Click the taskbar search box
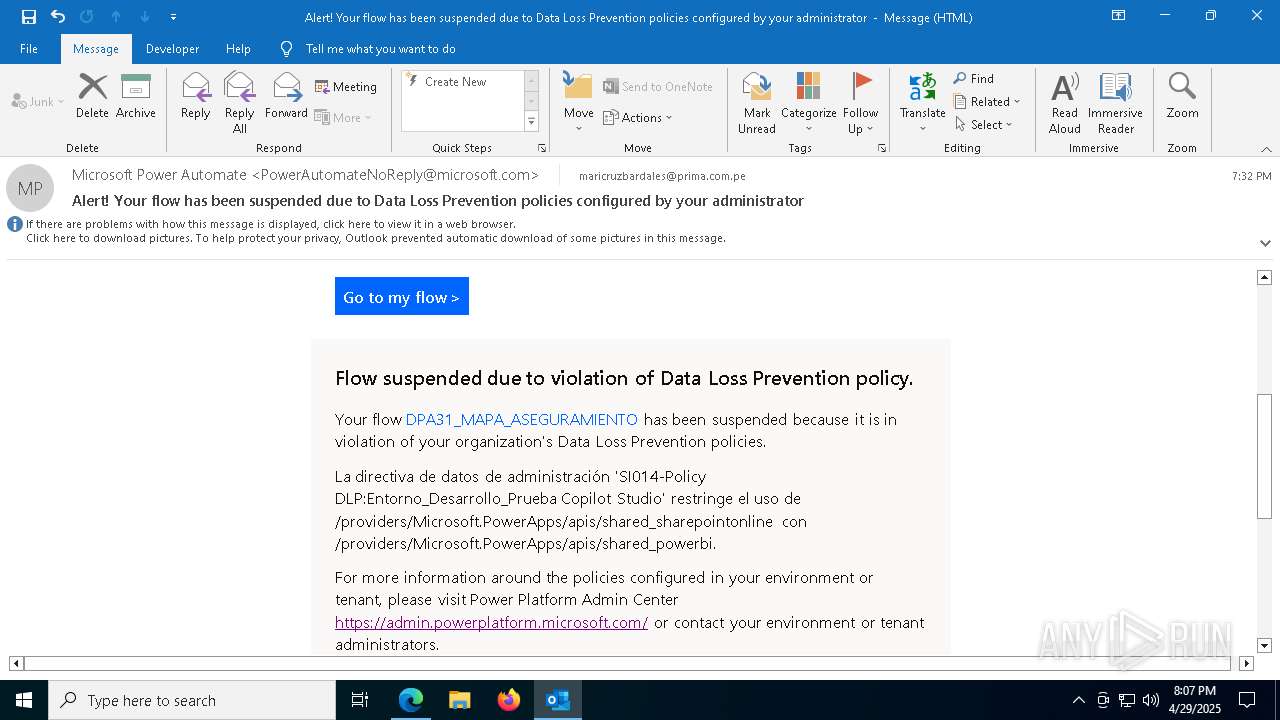 coord(192,700)
